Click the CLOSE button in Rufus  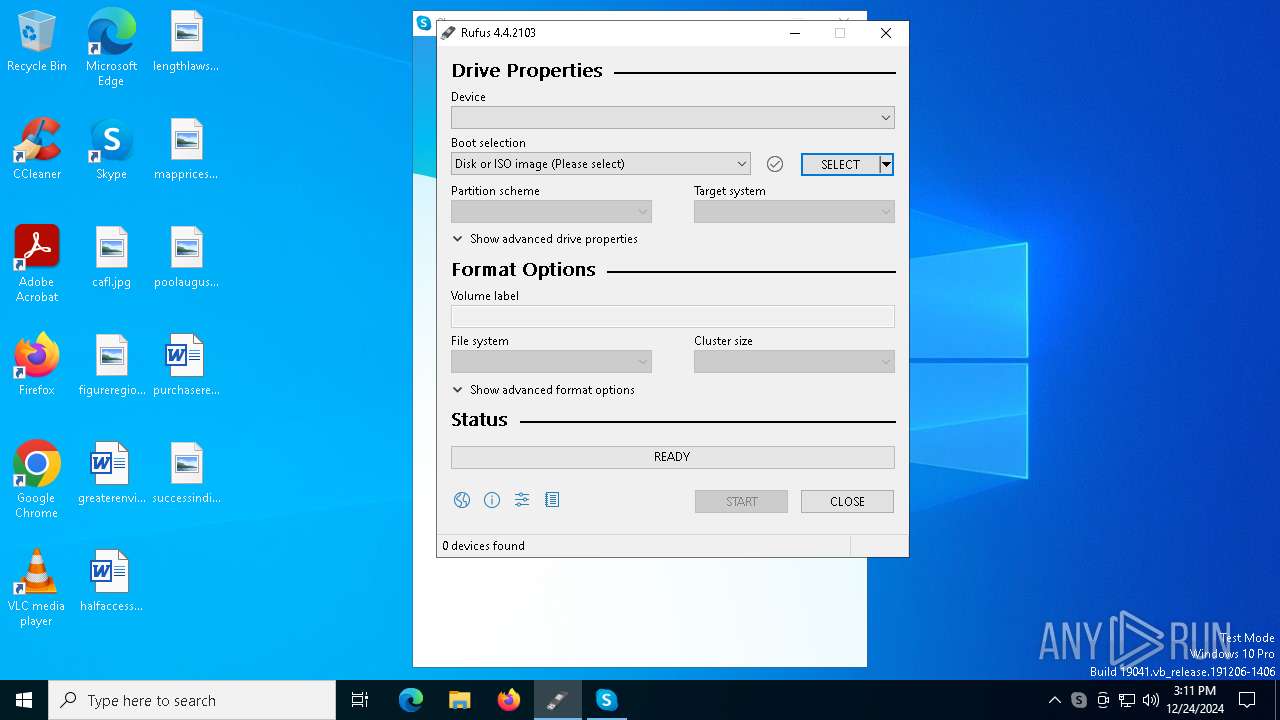(847, 502)
